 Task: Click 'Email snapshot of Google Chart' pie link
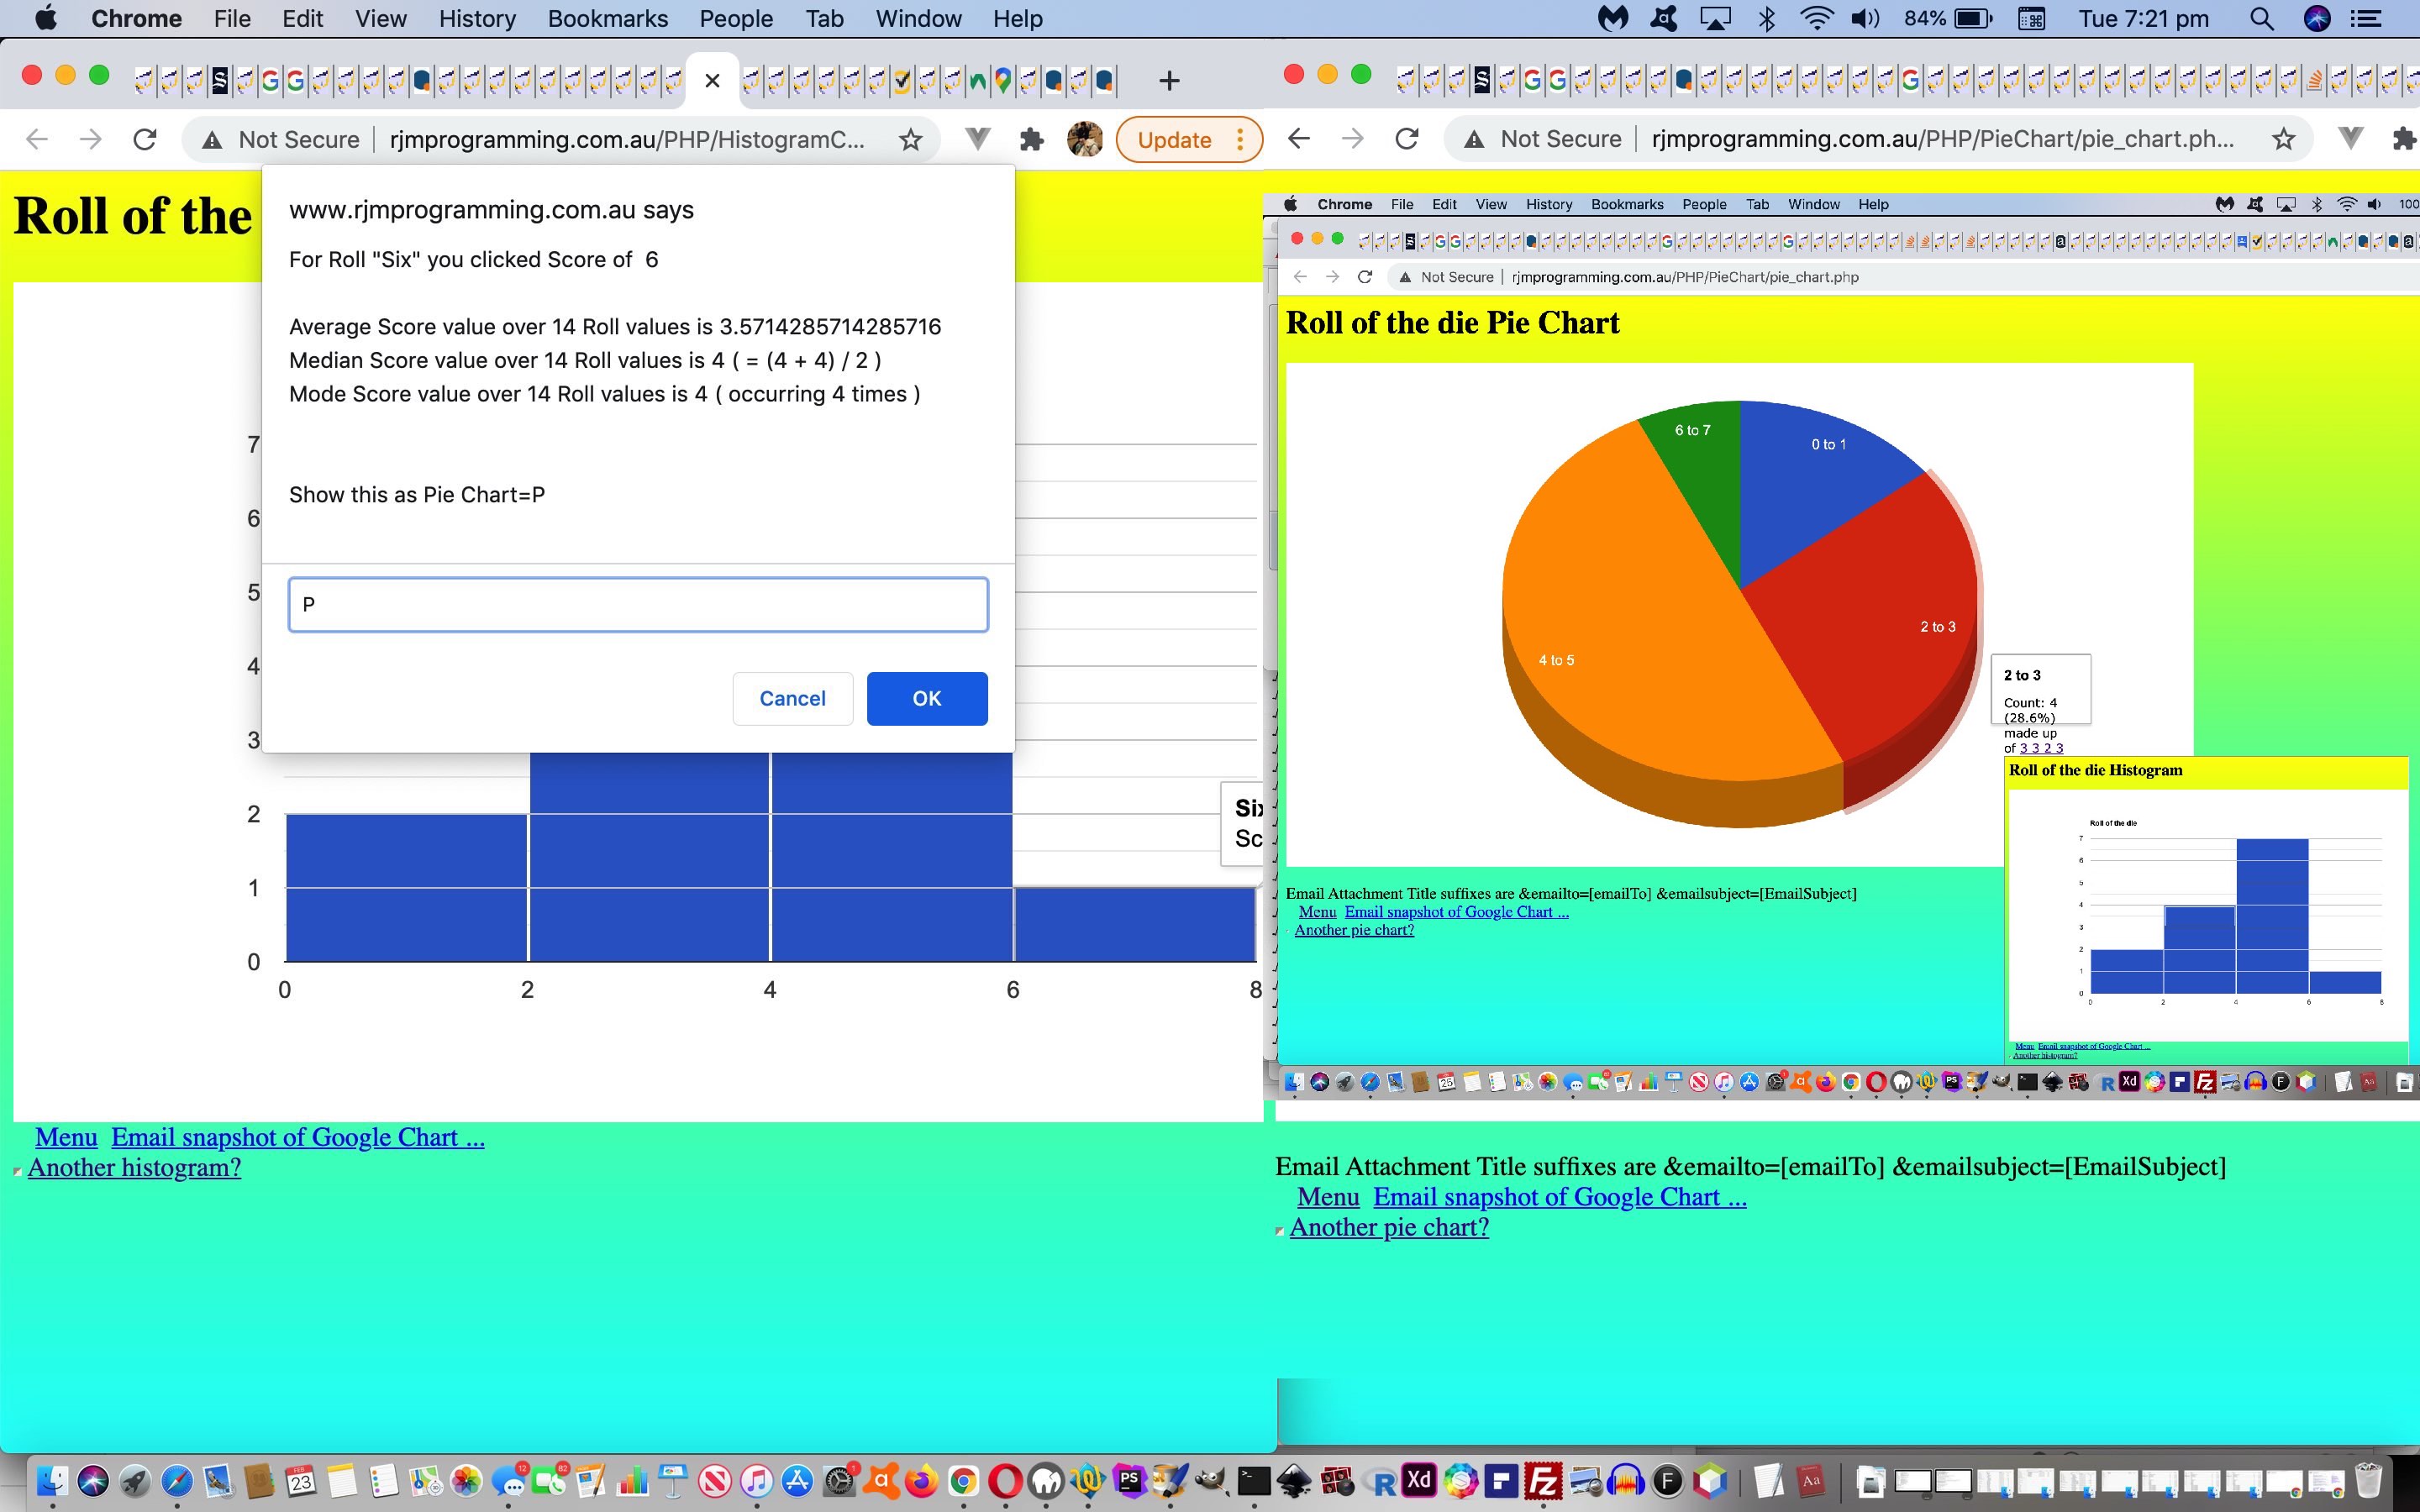point(1559,1197)
